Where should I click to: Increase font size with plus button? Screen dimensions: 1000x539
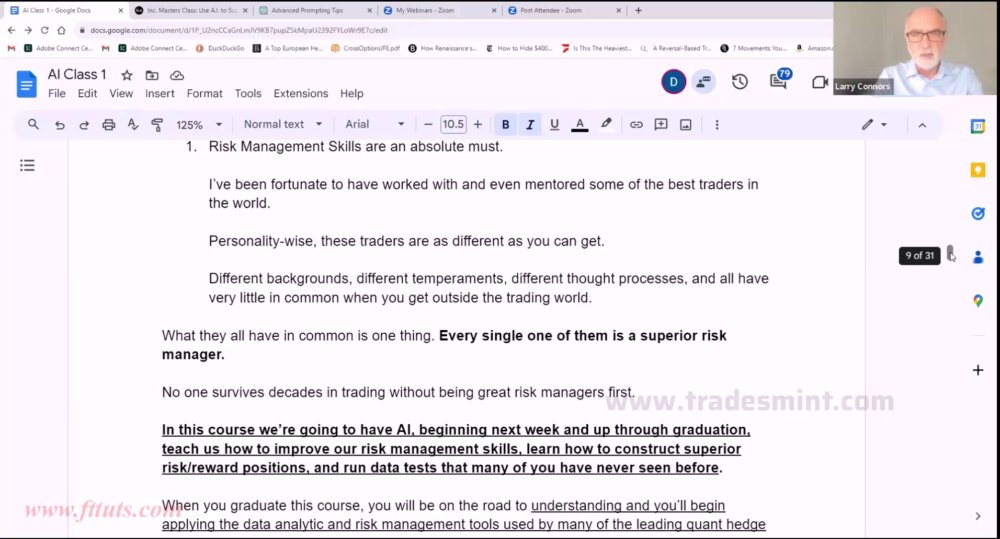[x=478, y=124]
